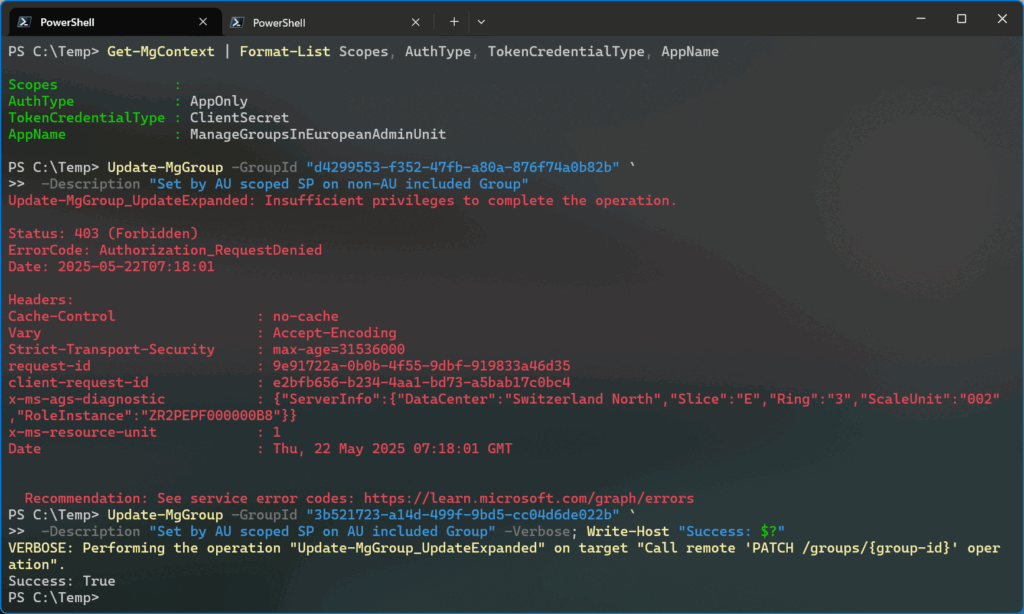Click the learn.microsoft.com/graph/errors URL
Screen dimensions: 1024x614
click(x=528, y=498)
